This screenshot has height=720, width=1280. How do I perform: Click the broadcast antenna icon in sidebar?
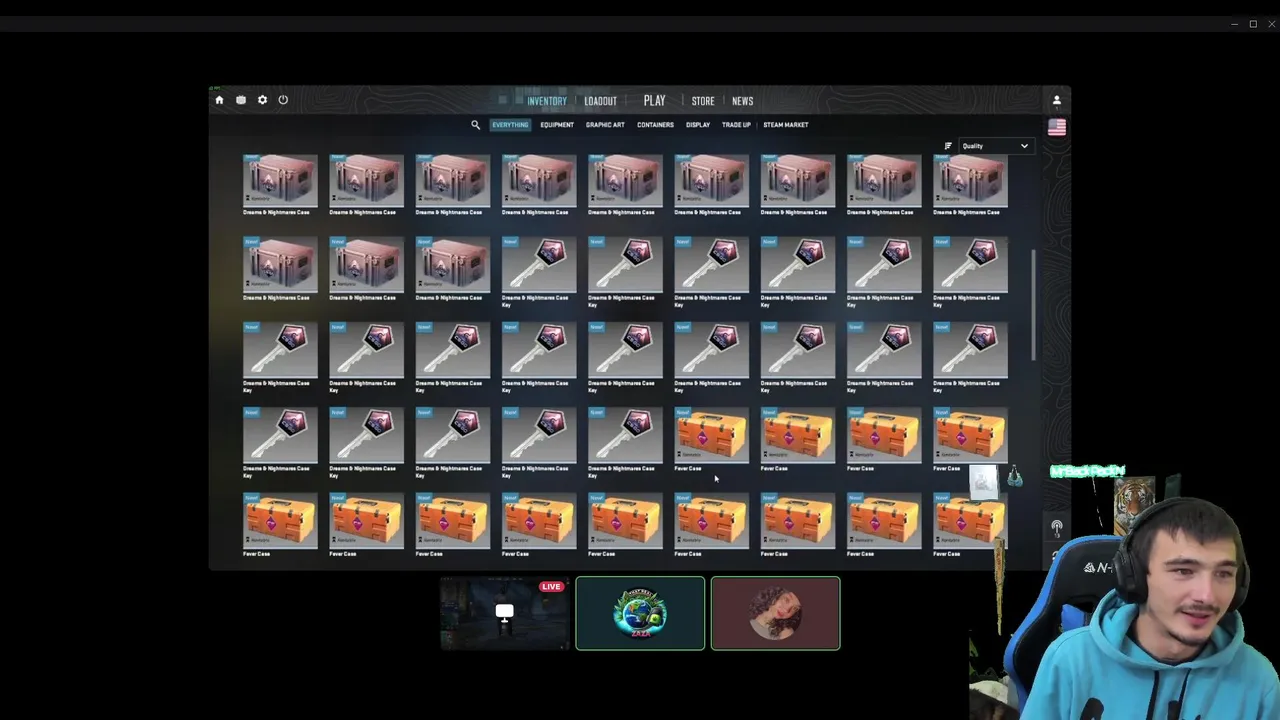tap(1056, 527)
